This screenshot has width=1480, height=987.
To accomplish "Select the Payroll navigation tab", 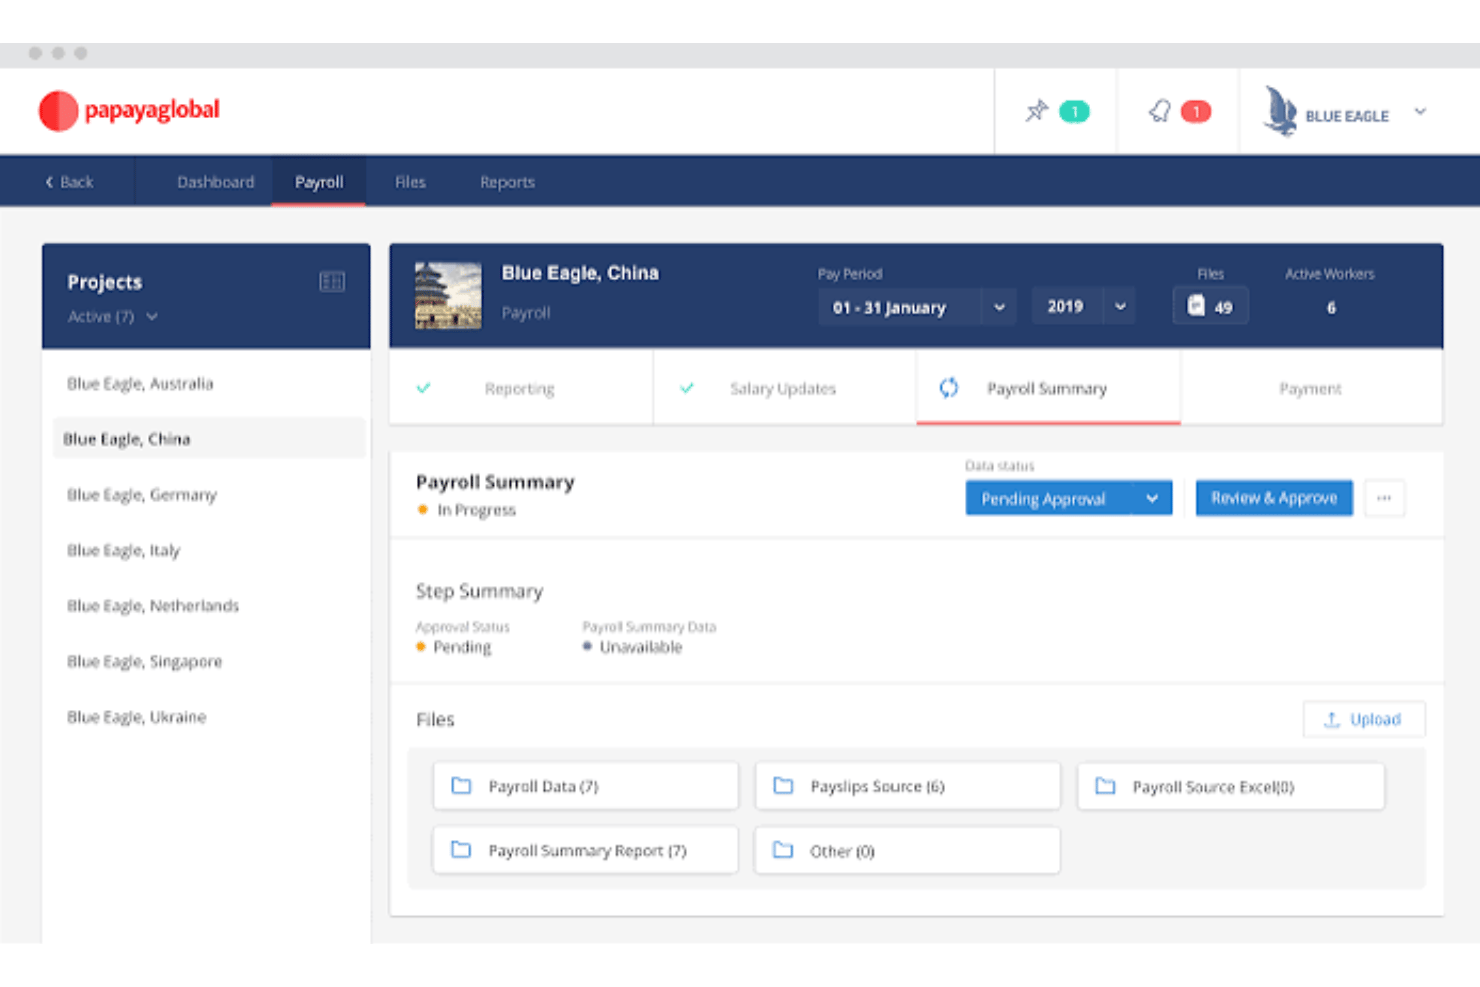I will (319, 182).
